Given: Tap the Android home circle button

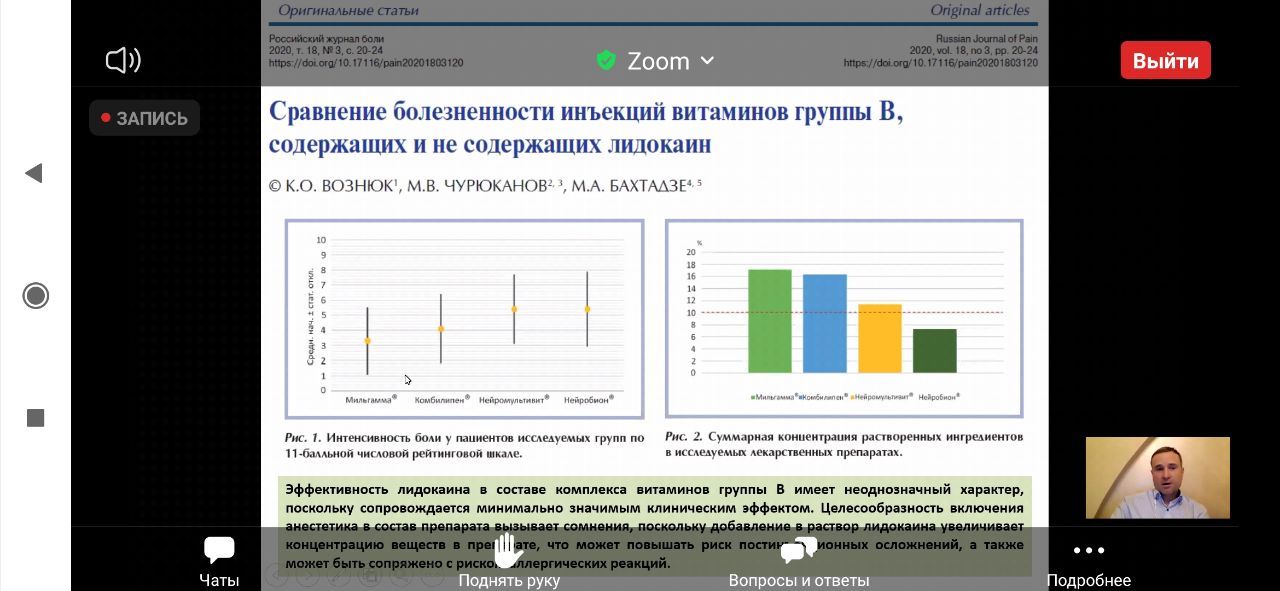Looking at the screenshot, I should [36, 296].
